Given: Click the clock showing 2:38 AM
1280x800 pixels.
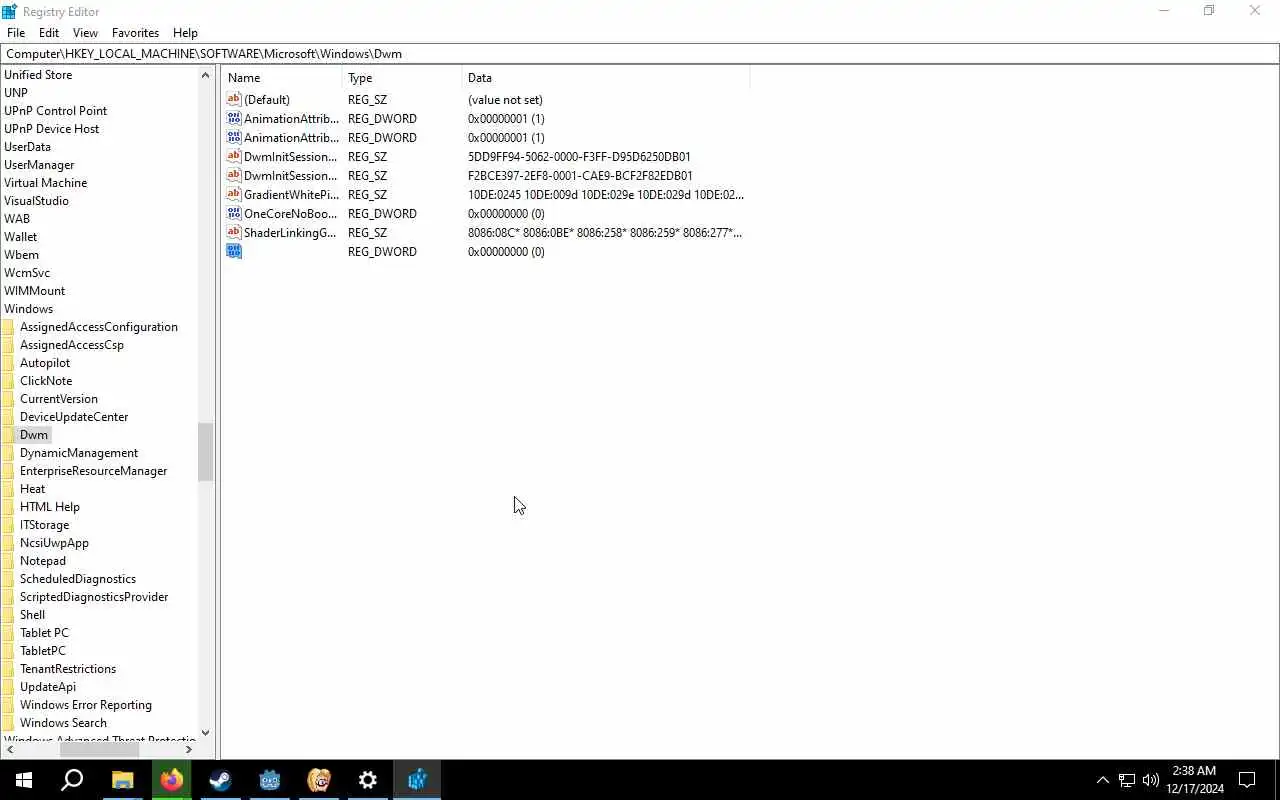Looking at the screenshot, I should 1194,771.
